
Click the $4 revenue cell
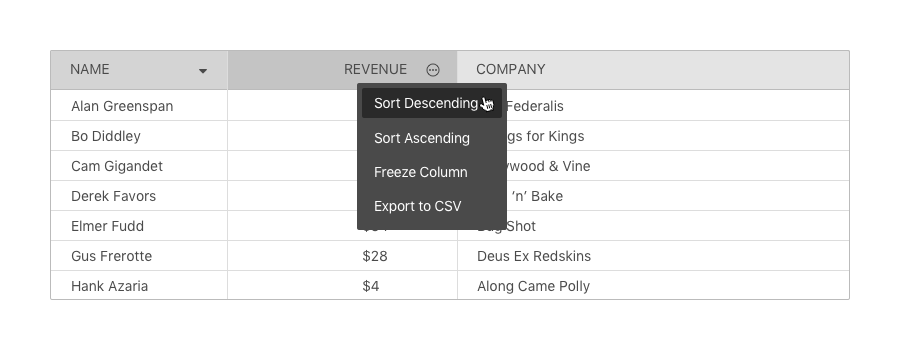(343, 285)
